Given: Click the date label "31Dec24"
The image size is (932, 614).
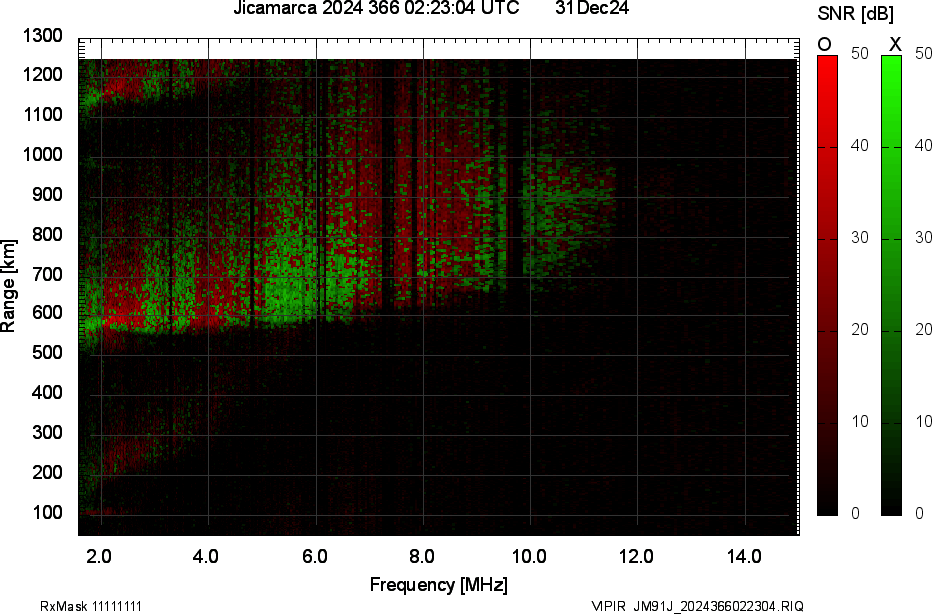Looking at the screenshot, I should pyautogui.click(x=592, y=8).
